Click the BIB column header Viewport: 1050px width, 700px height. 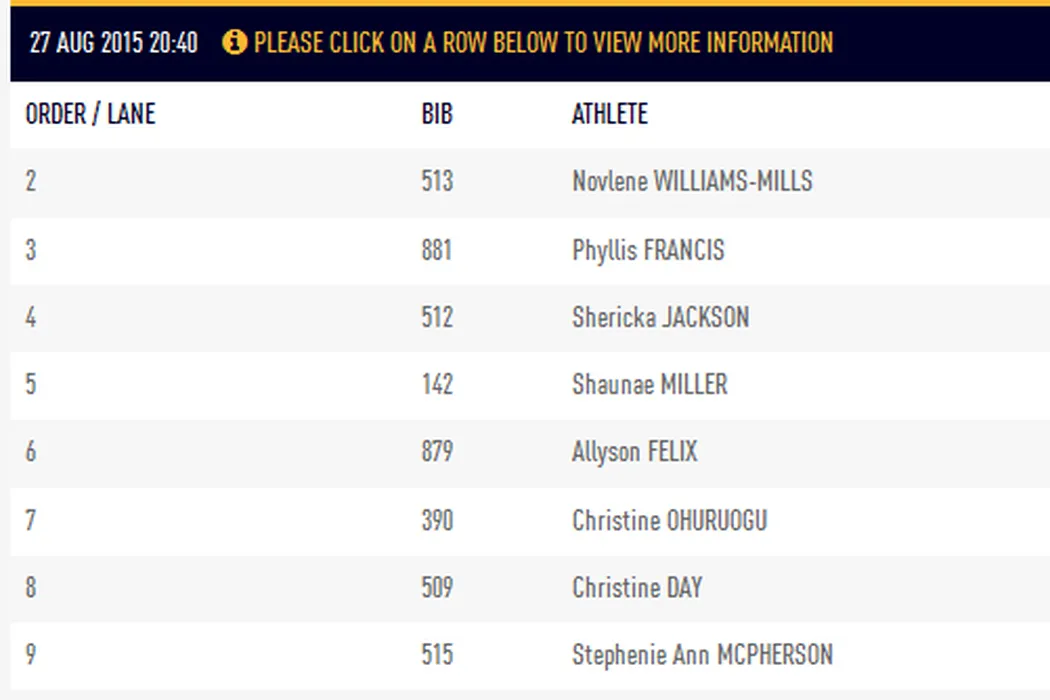point(437,114)
